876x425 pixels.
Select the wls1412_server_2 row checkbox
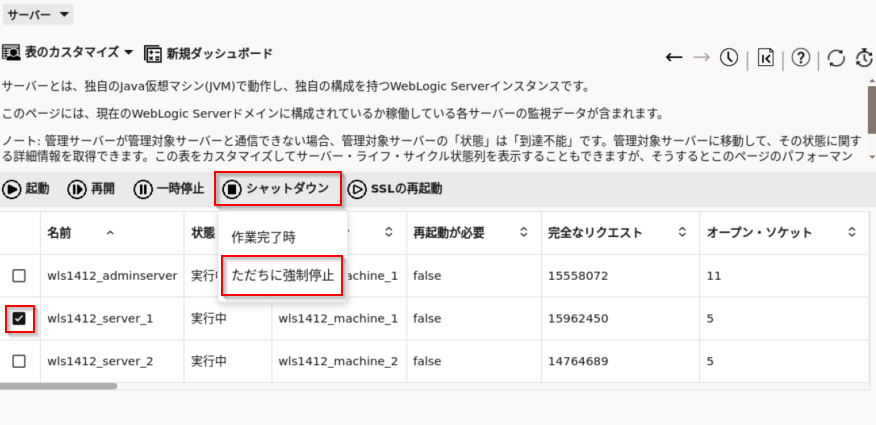(x=19, y=361)
